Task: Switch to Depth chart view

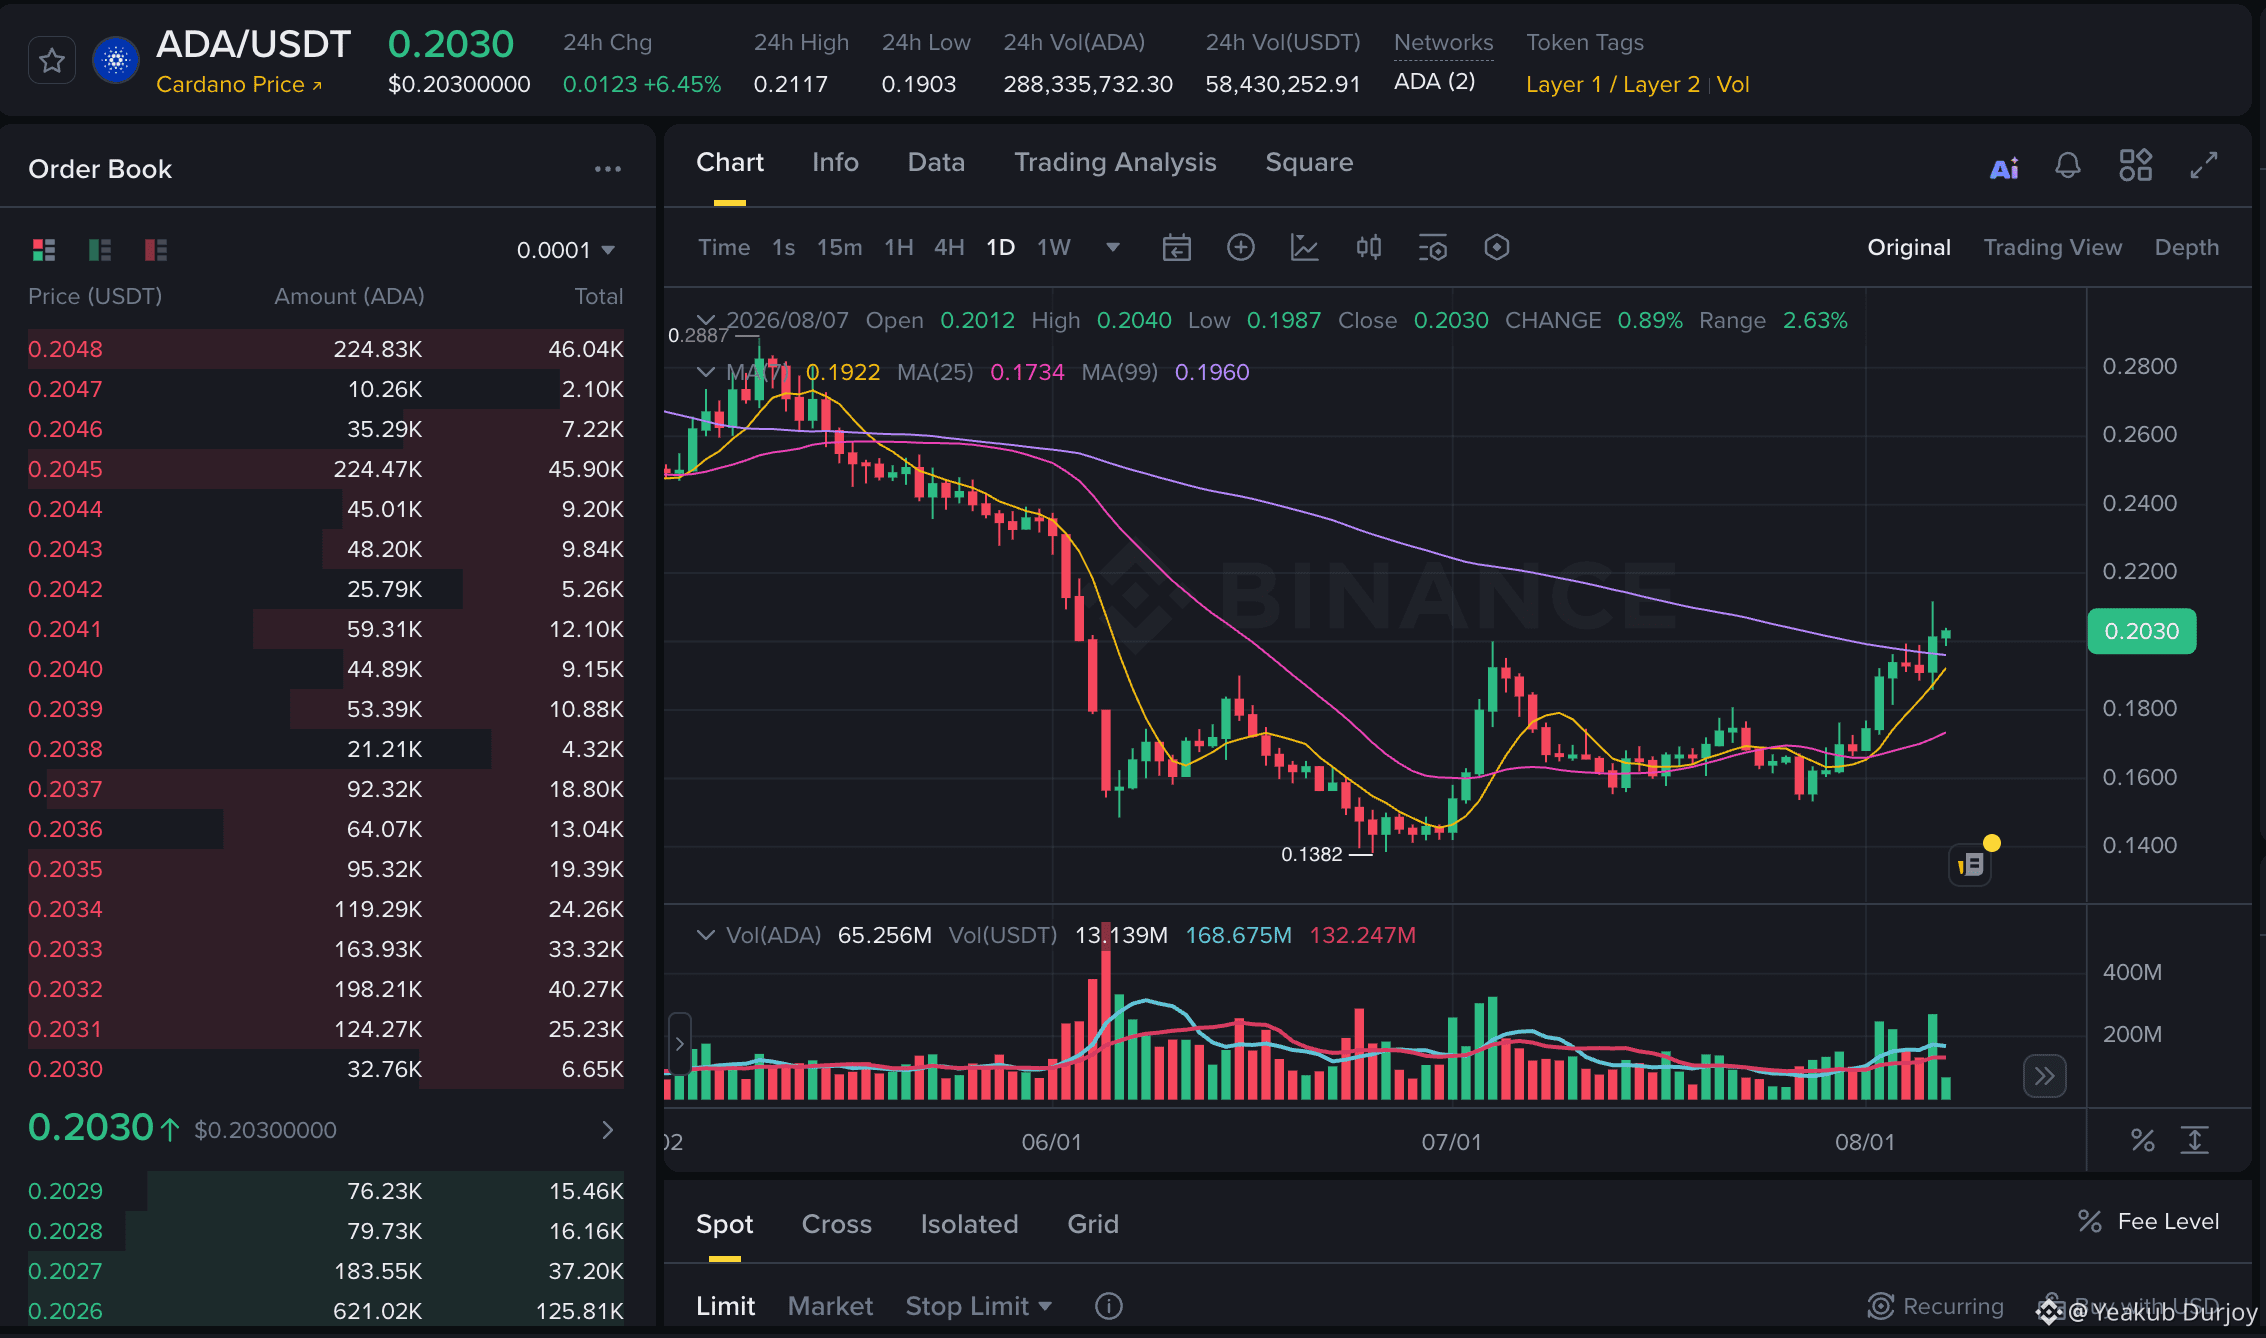Action: click(2186, 247)
